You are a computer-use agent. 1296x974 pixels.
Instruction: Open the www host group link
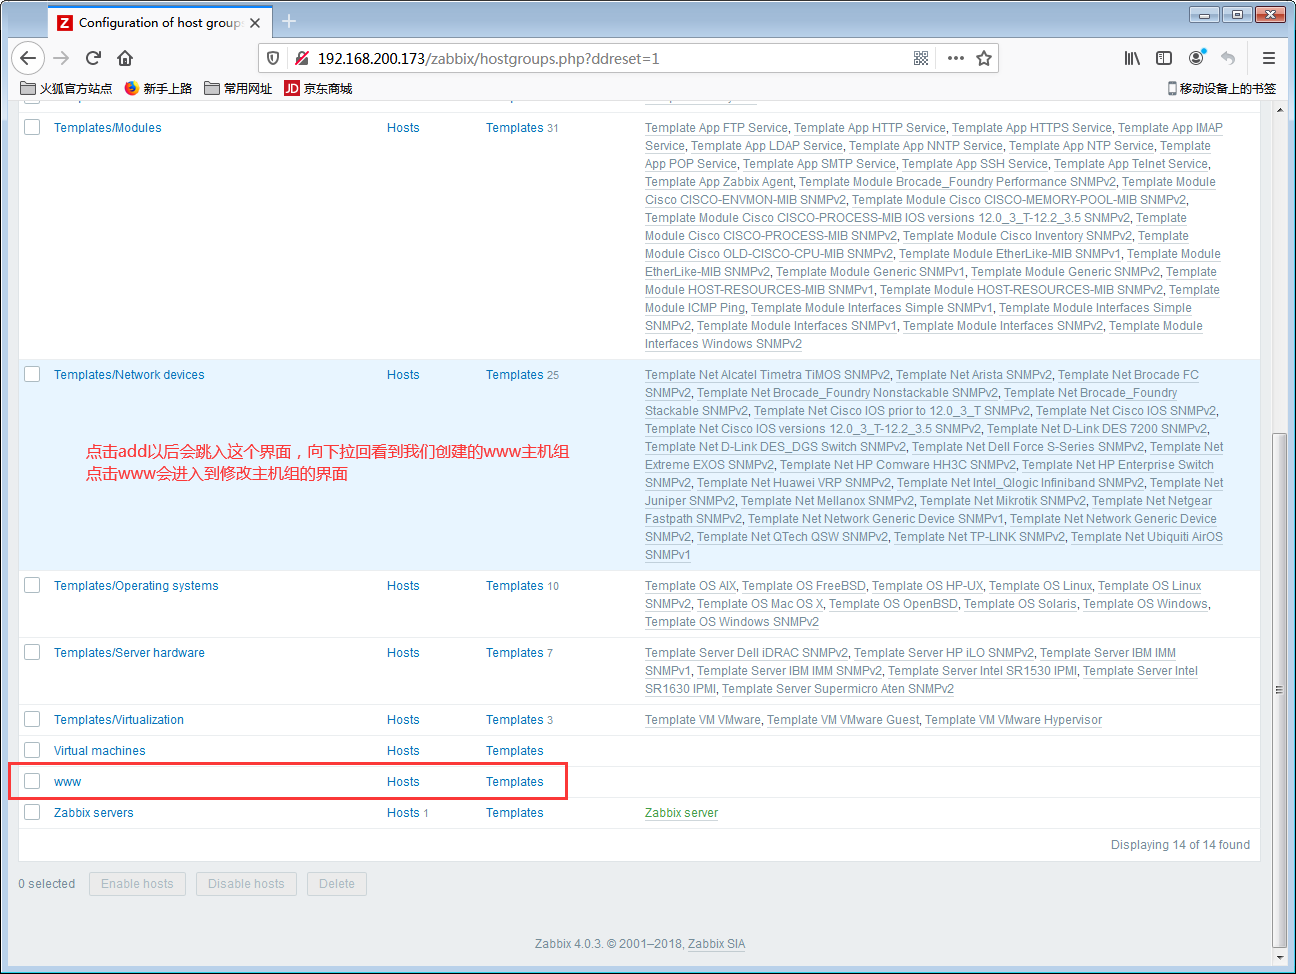coord(67,782)
